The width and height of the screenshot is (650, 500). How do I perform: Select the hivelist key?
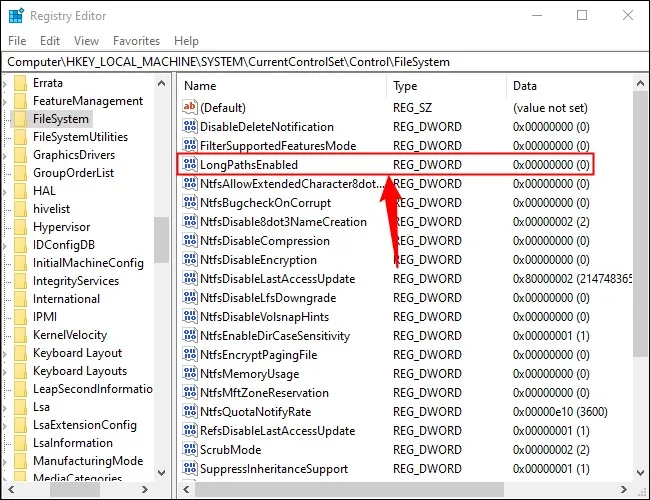[51, 209]
